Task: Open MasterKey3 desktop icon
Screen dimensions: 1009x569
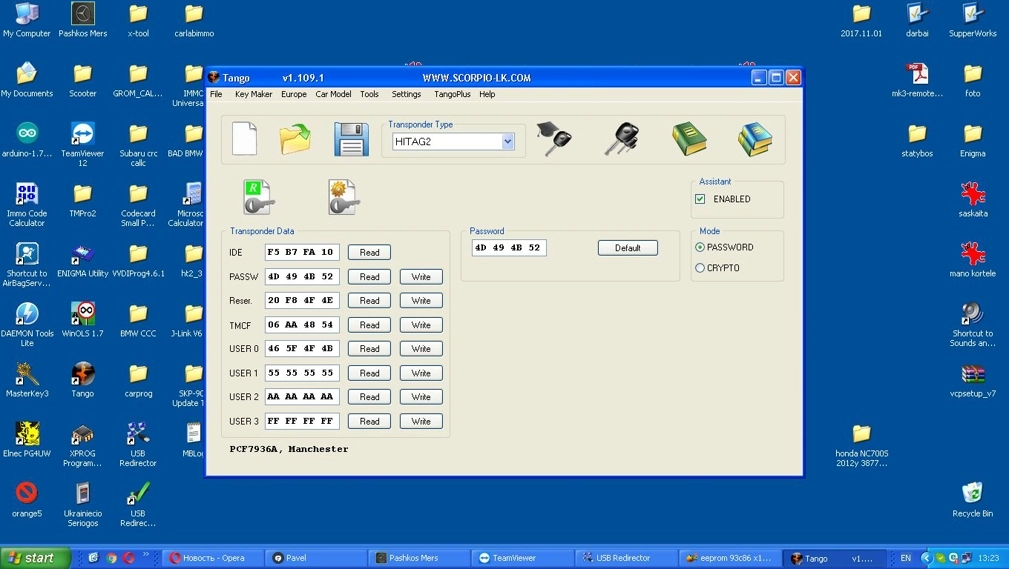Action: point(27,380)
